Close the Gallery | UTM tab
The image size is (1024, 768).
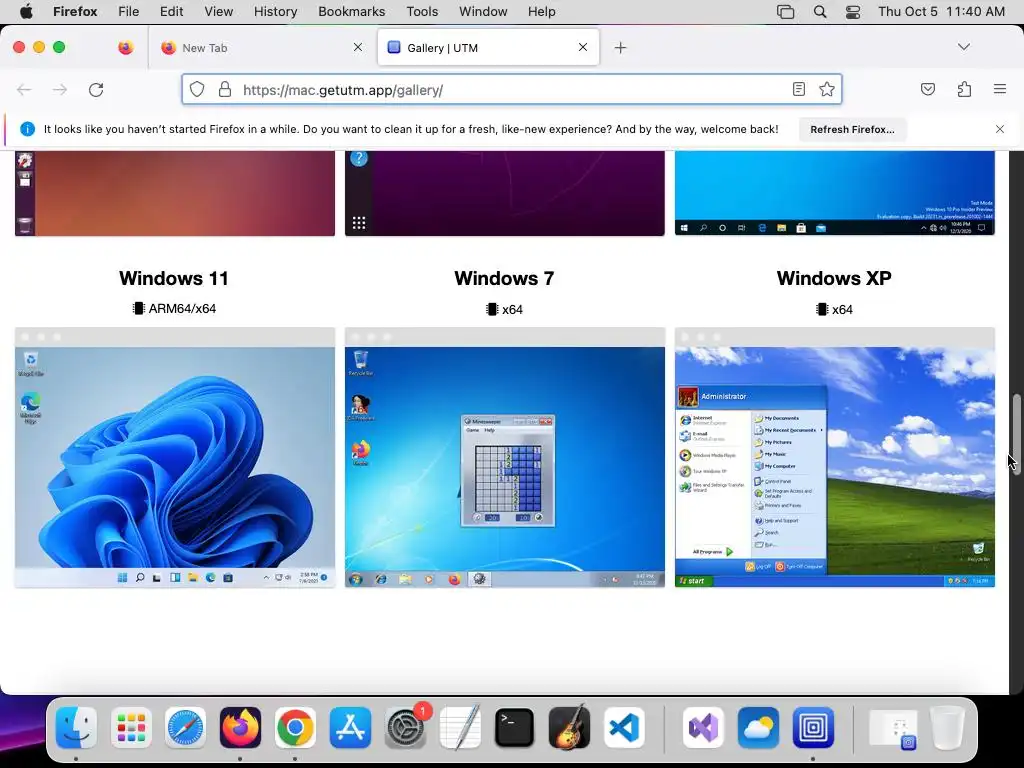[583, 47]
